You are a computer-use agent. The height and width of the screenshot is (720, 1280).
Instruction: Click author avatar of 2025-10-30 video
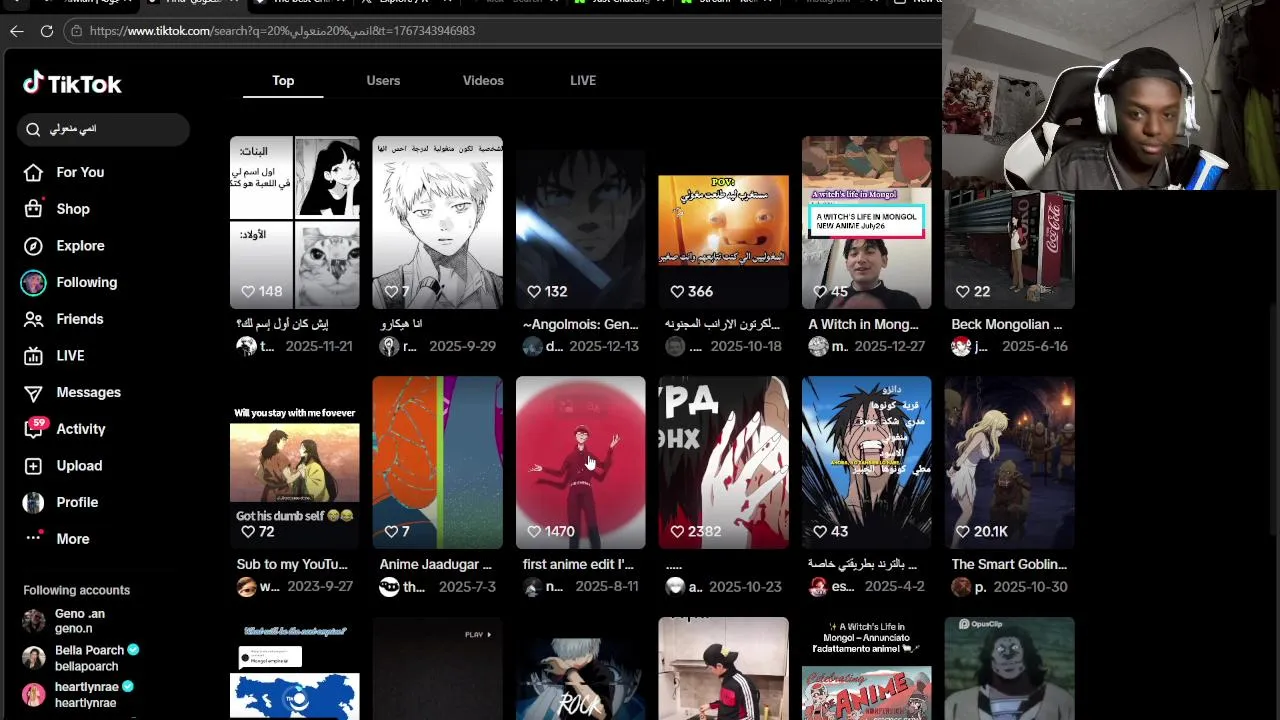pyautogui.click(x=961, y=587)
